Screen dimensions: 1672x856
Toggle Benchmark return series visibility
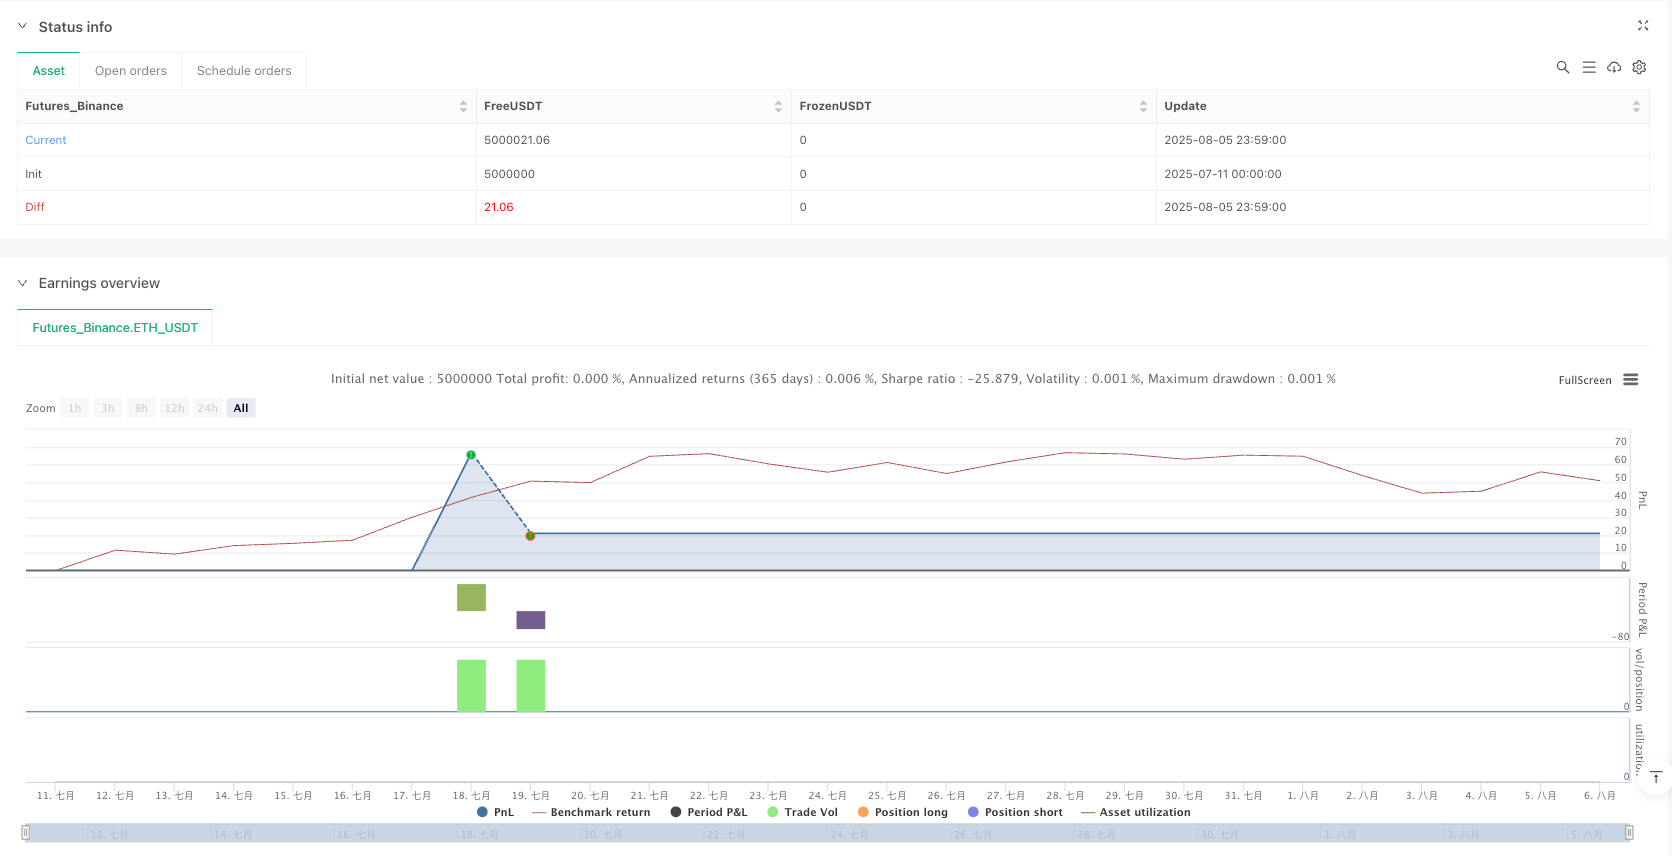[591, 812]
